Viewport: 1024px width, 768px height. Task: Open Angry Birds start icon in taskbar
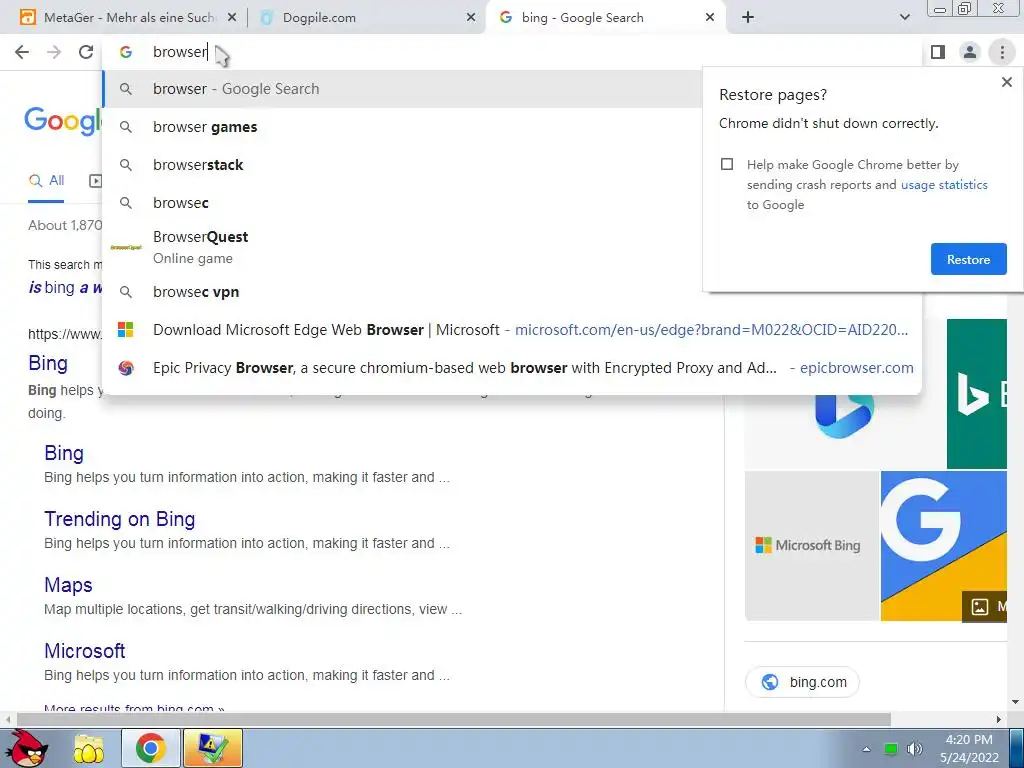[x=29, y=748]
